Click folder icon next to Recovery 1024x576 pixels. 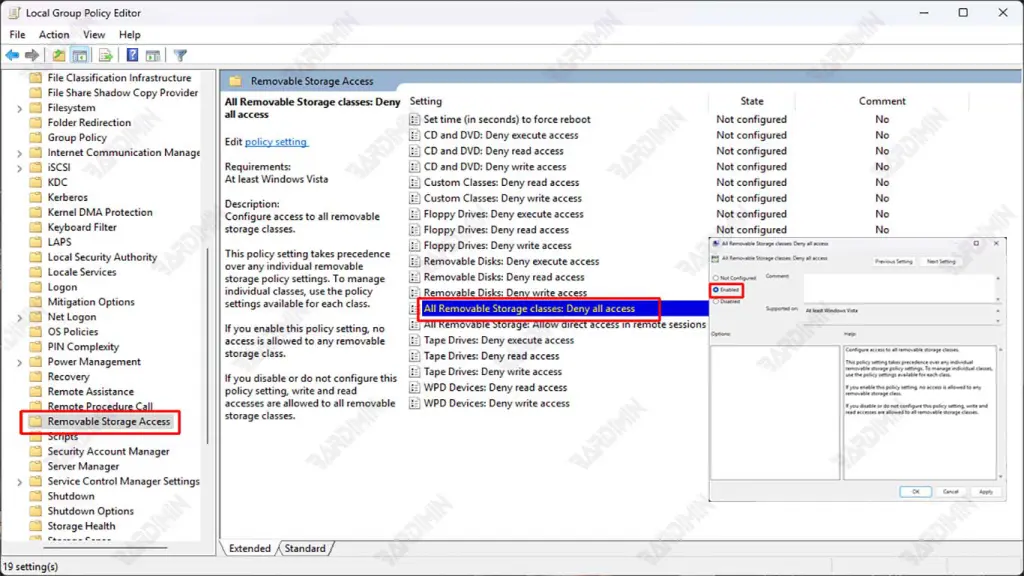pyautogui.click(x=36, y=377)
